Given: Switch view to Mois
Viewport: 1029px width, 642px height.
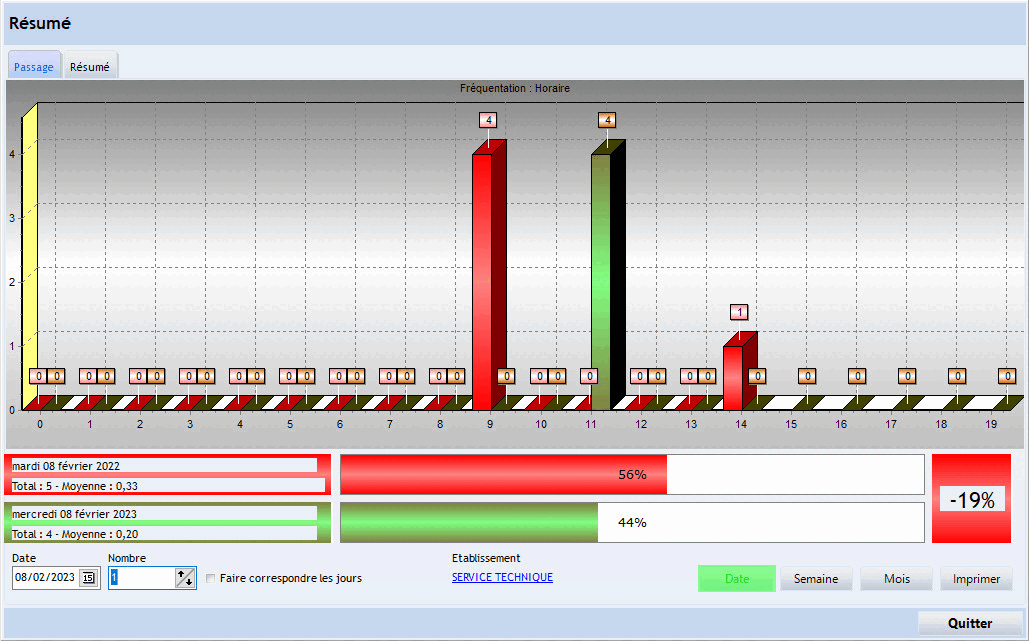Looking at the screenshot, I should [896, 578].
